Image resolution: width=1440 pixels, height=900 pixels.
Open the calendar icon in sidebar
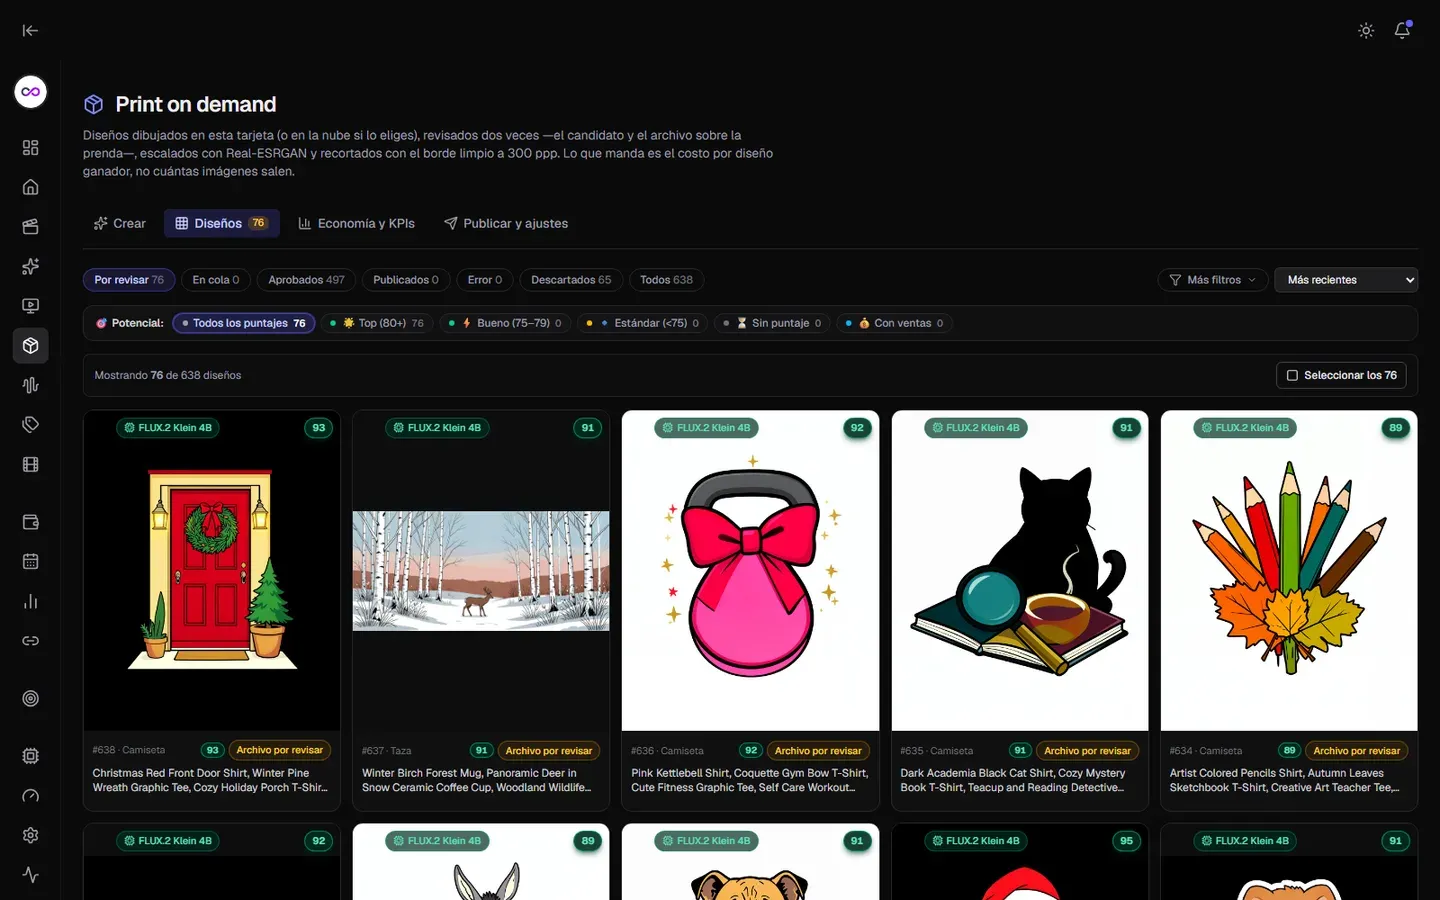click(31, 562)
